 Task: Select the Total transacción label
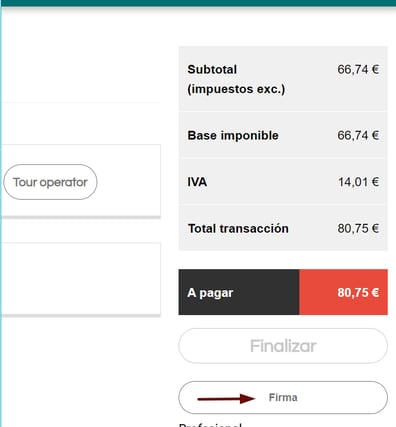[x=238, y=228]
